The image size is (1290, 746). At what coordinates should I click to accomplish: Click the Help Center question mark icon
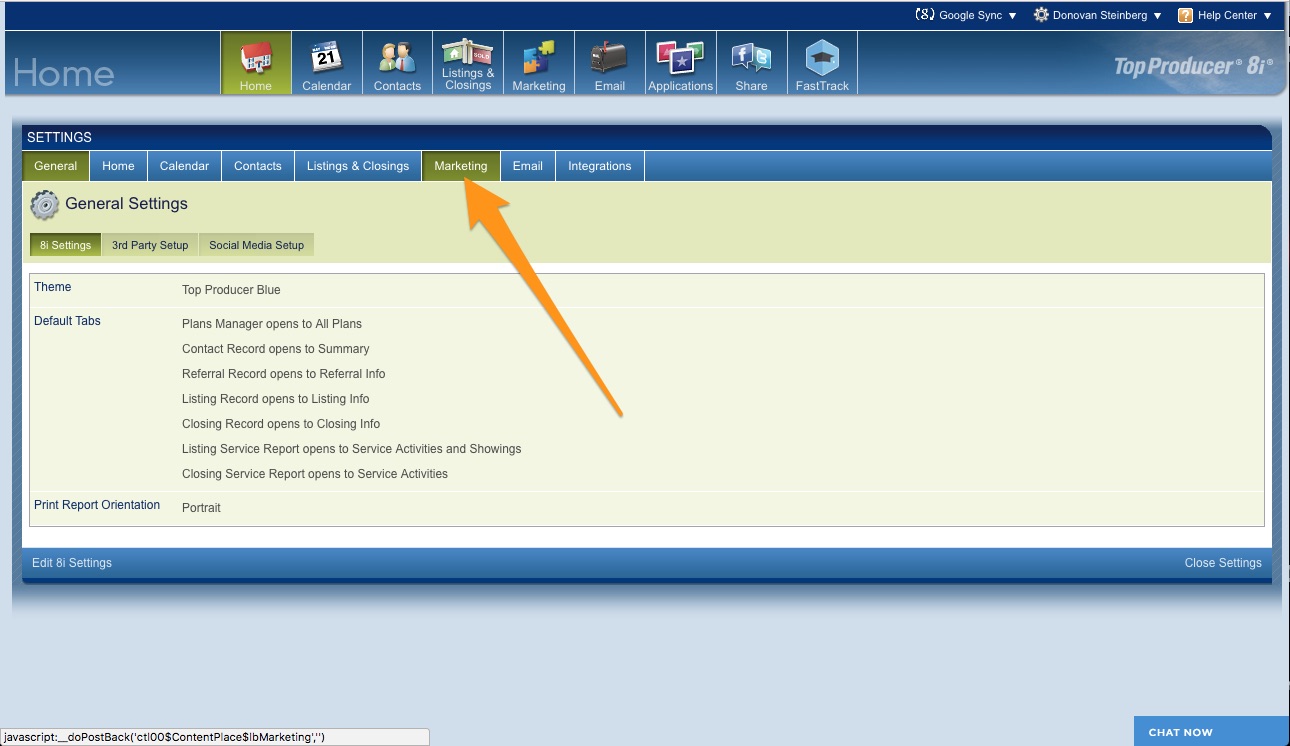pos(1185,15)
